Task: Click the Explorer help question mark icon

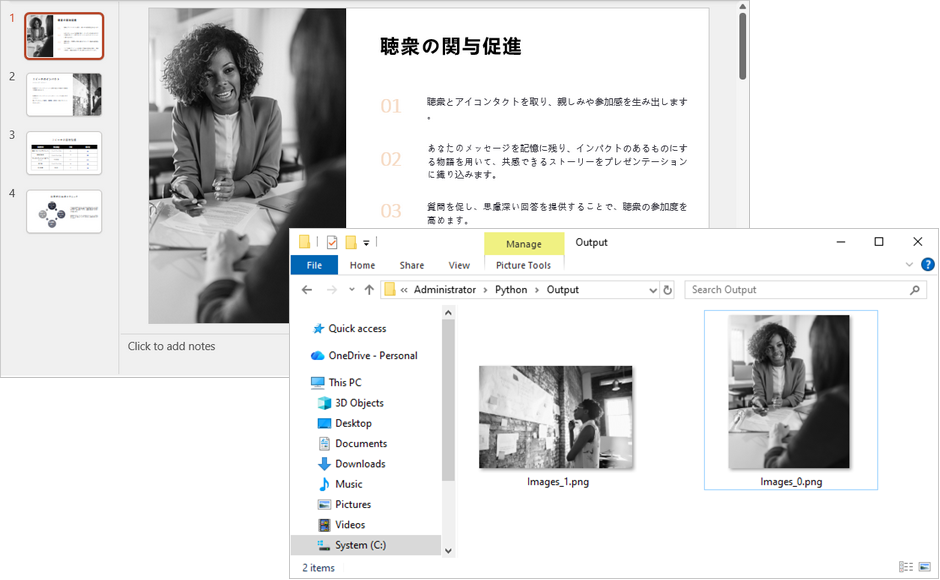Action: click(927, 265)
